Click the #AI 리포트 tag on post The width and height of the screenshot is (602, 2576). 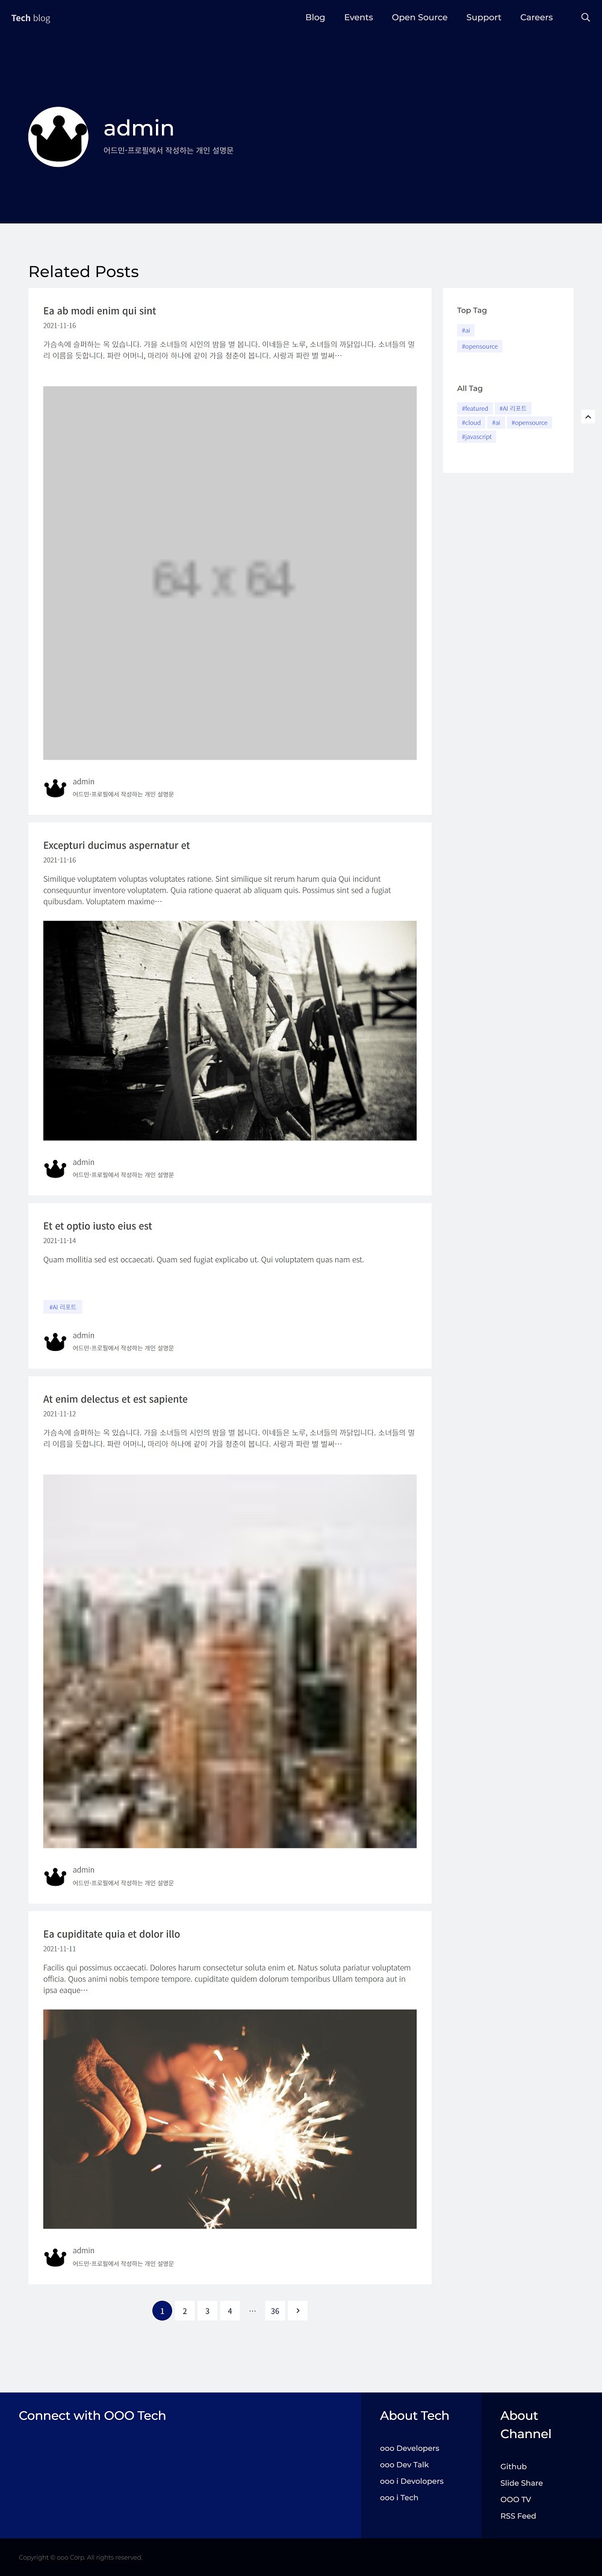(63, 1307)
